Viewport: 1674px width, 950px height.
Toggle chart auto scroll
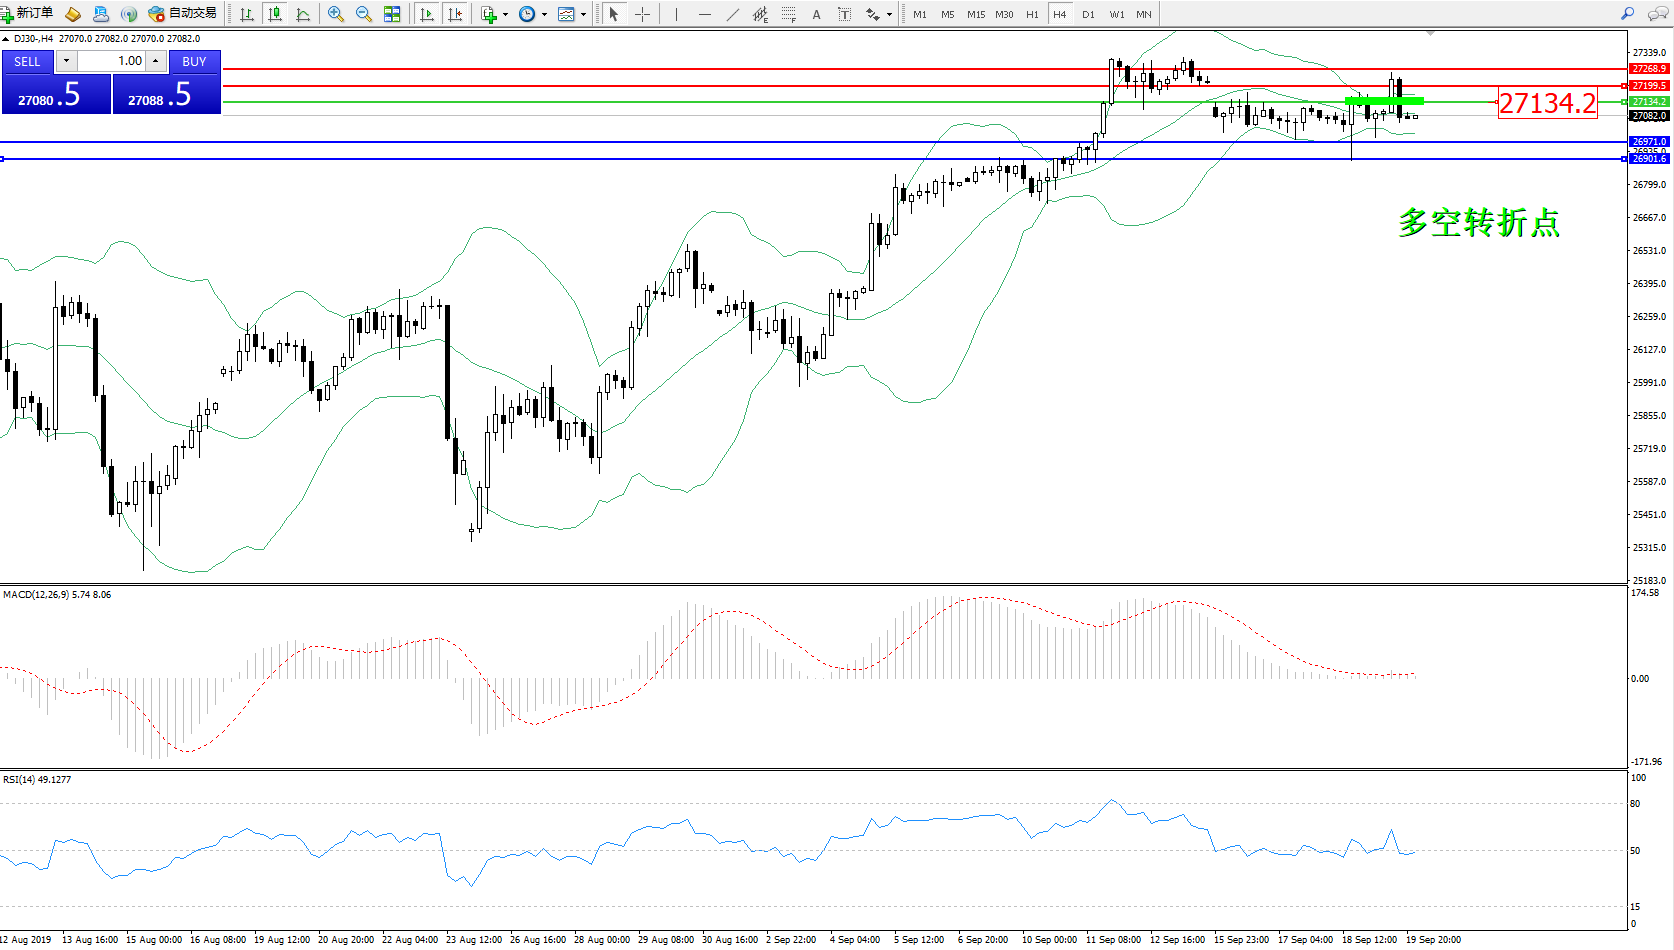point(427,14)
